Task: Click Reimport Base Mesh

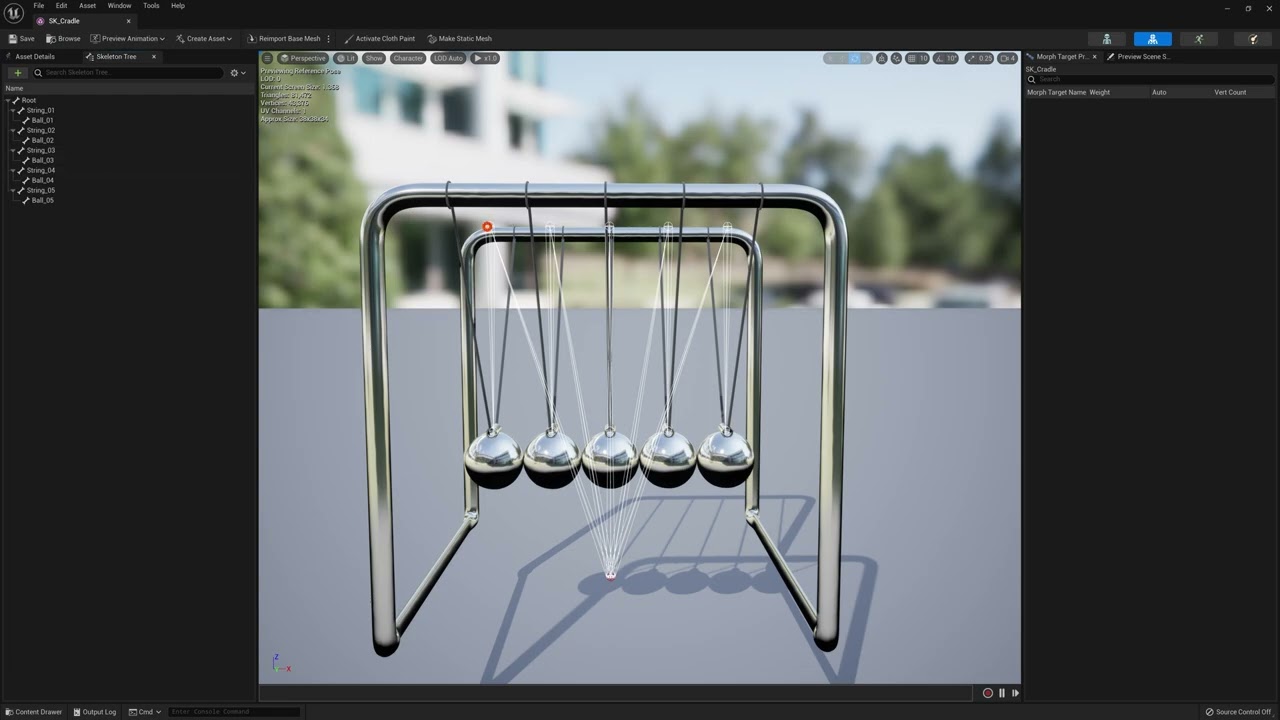Action: coord(284,39)
